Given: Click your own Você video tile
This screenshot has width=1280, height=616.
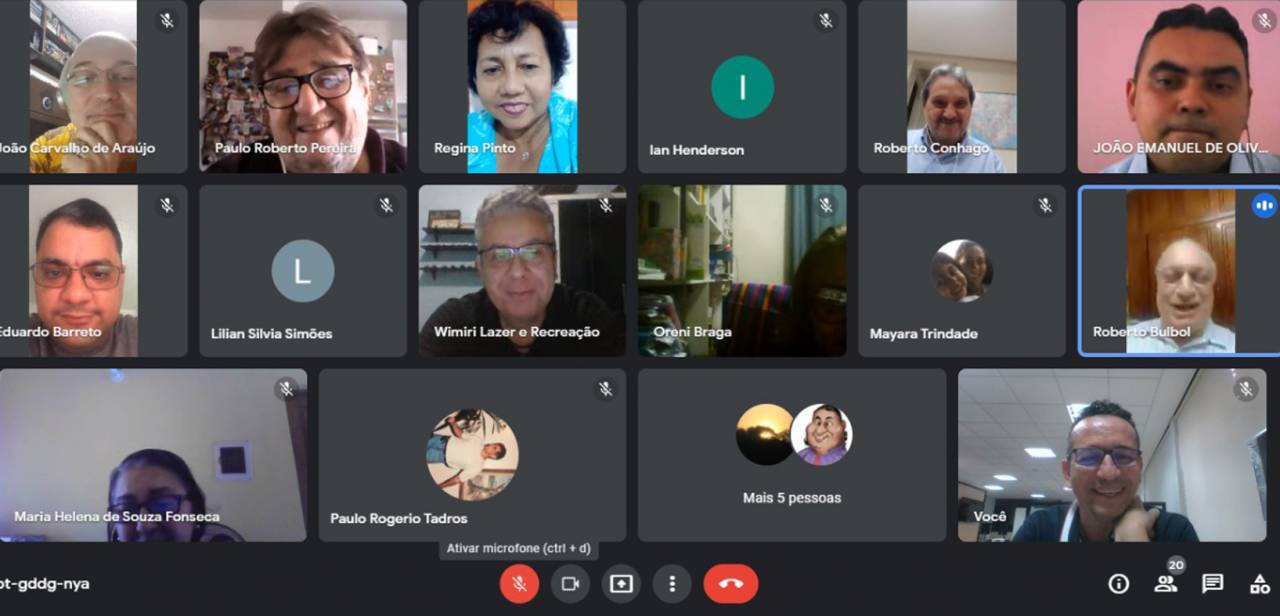Looking at the screenshot, I should pyautogui.click(x=1112, y=455).
